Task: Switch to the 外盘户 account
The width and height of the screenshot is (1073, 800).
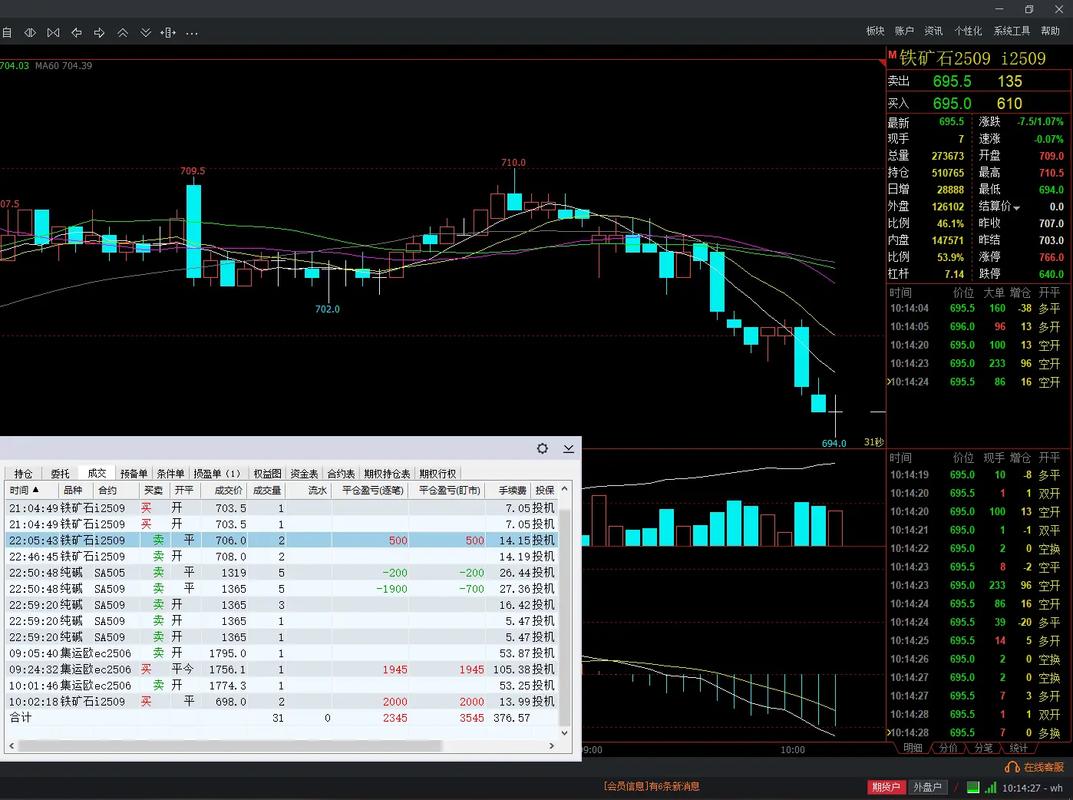Action: (x=926, y=788)
